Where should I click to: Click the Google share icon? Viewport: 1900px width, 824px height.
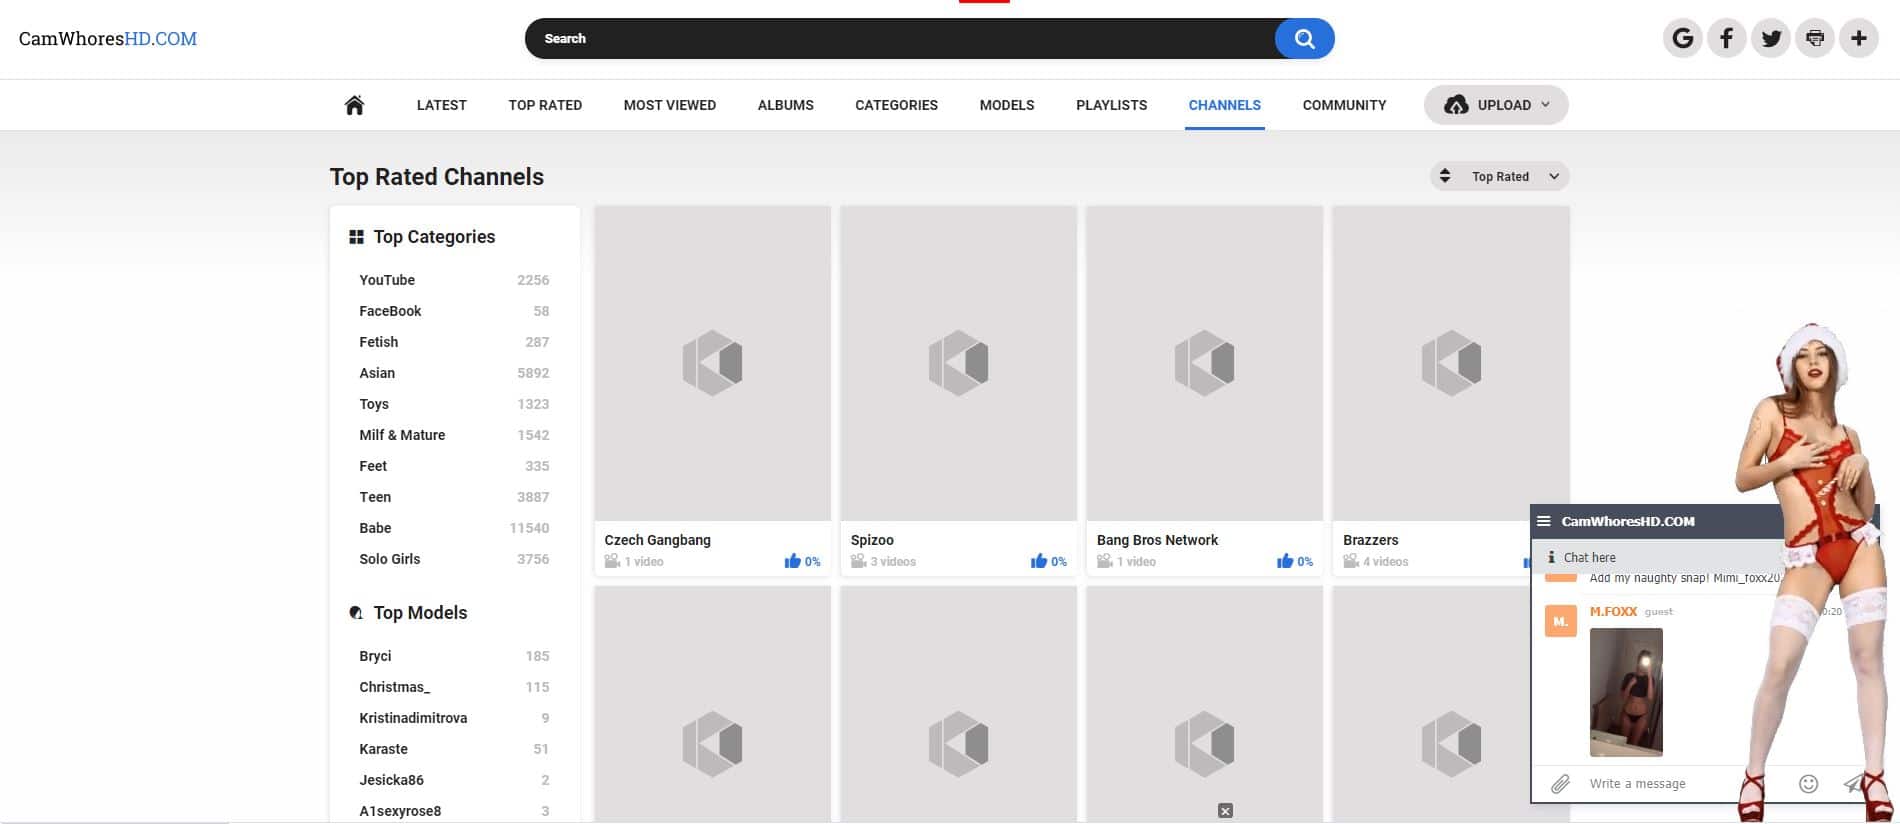[x=1683, y=39]
